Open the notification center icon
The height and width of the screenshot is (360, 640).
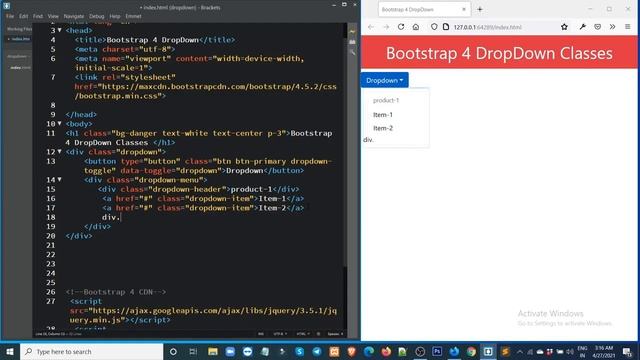coord(627,351)
